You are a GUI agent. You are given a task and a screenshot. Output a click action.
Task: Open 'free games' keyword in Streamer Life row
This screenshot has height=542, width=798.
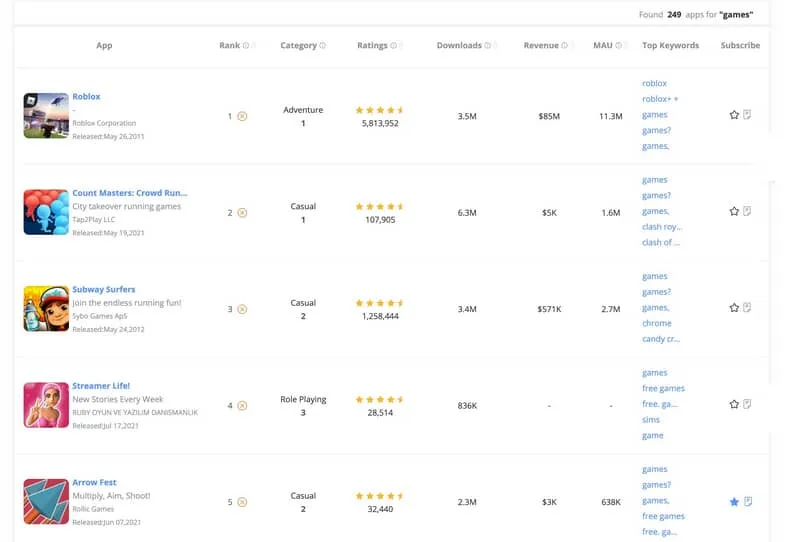tap(663, 388)
